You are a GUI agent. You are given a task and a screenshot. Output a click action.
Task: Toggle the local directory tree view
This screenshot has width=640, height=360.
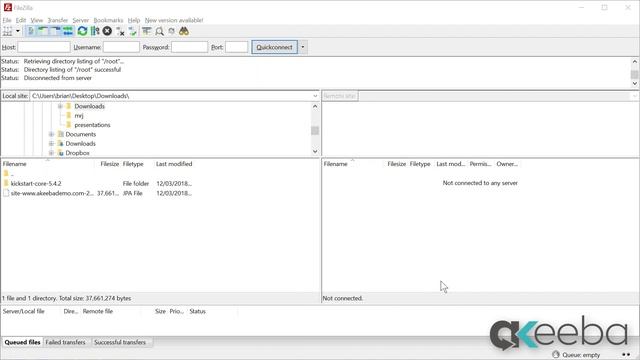[x=43, y=31]
